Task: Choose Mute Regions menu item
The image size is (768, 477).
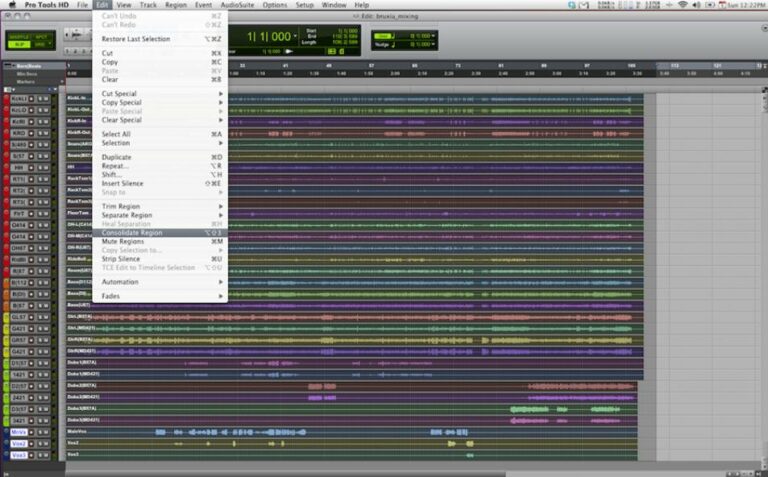Action: point(162,241)
